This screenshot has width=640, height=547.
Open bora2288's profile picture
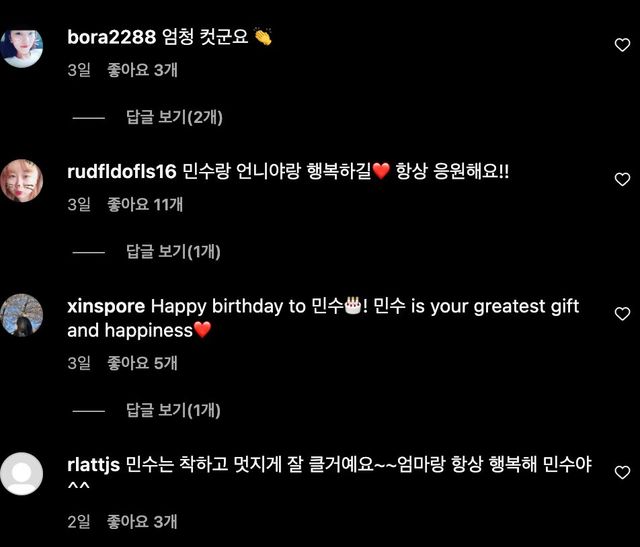[22, 46]
